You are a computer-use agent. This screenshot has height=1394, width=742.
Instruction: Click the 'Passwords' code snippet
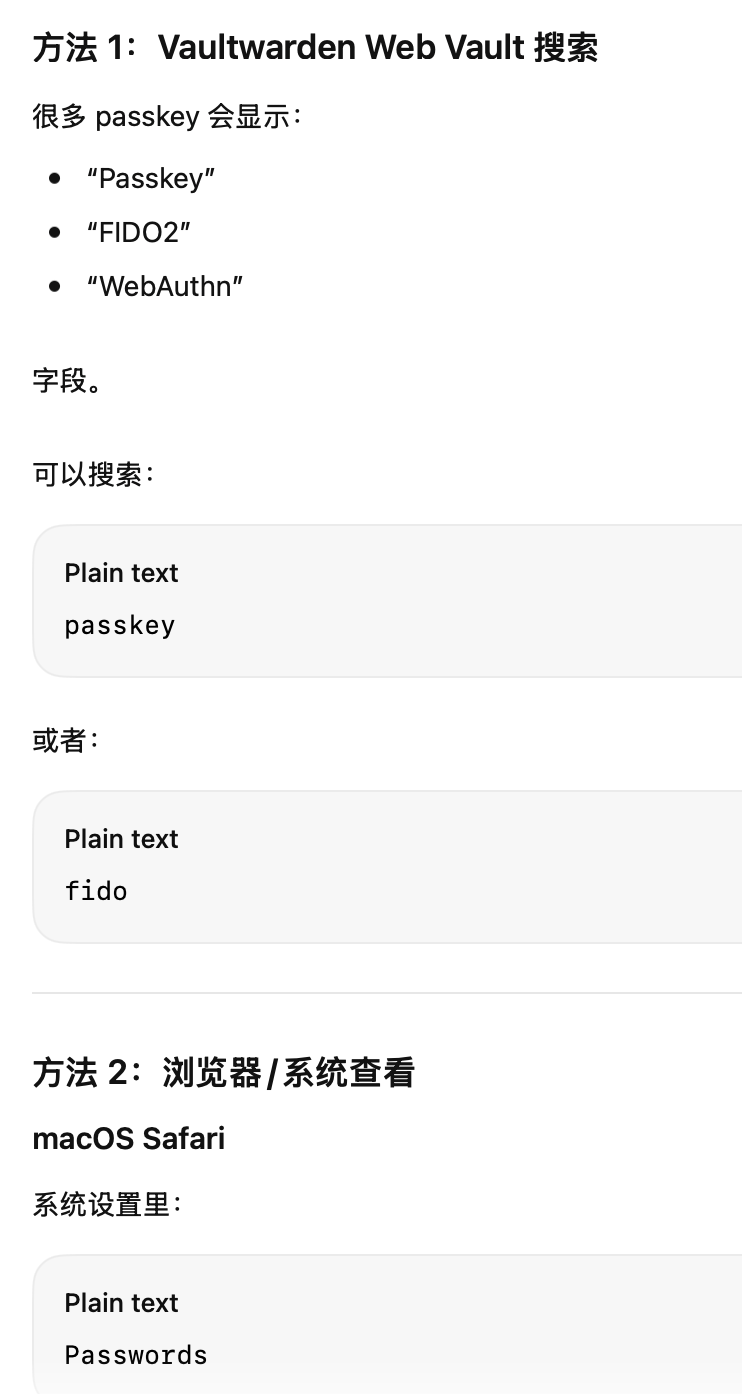tap(136, 1355)
